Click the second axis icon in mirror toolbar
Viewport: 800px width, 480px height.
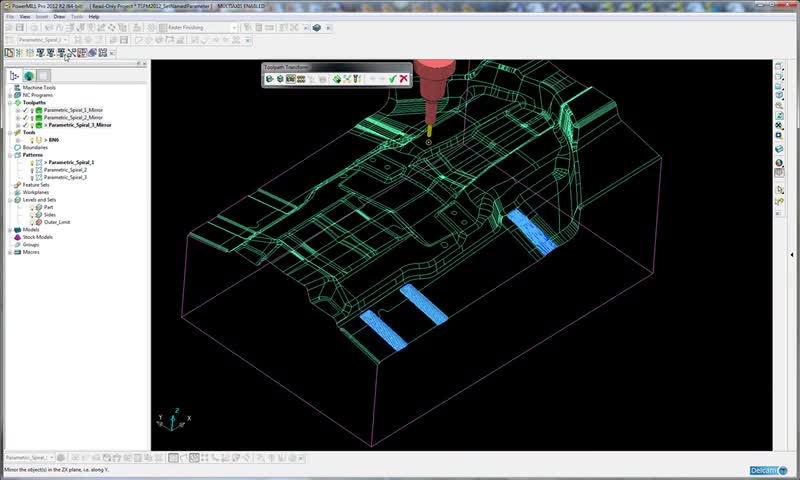(x=19, y=53)
